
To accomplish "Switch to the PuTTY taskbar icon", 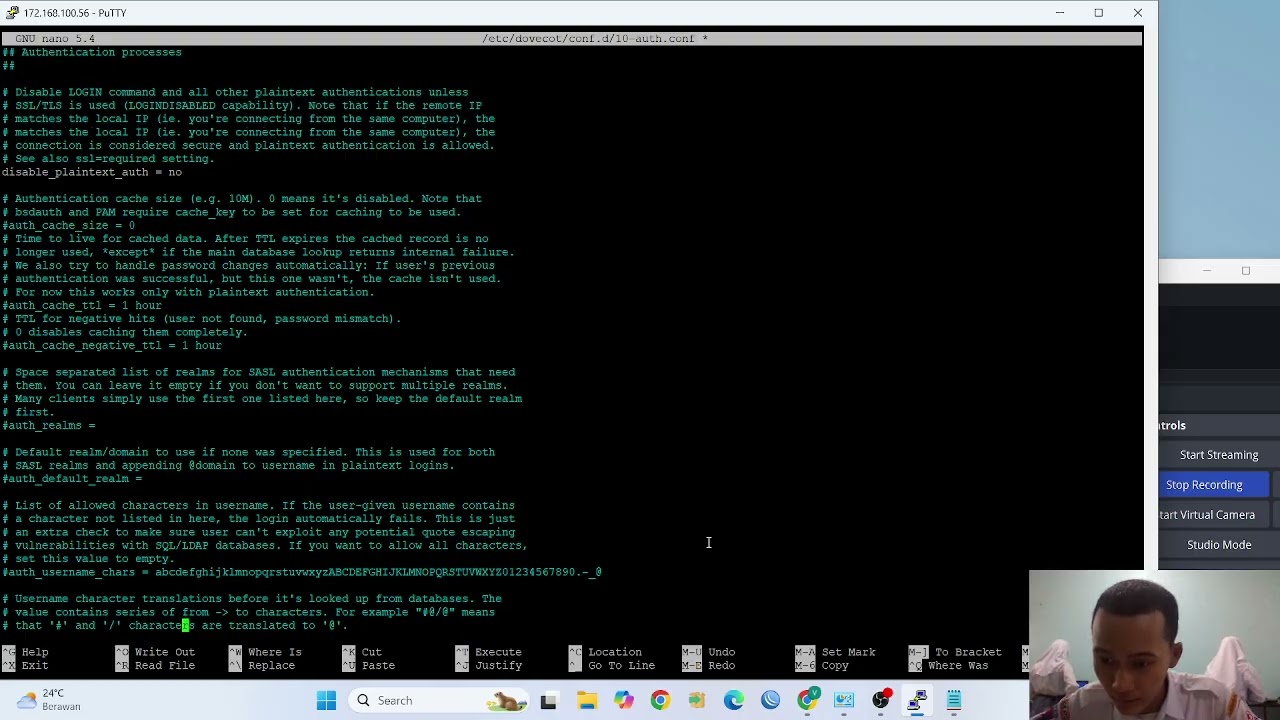I will [917, 700].
